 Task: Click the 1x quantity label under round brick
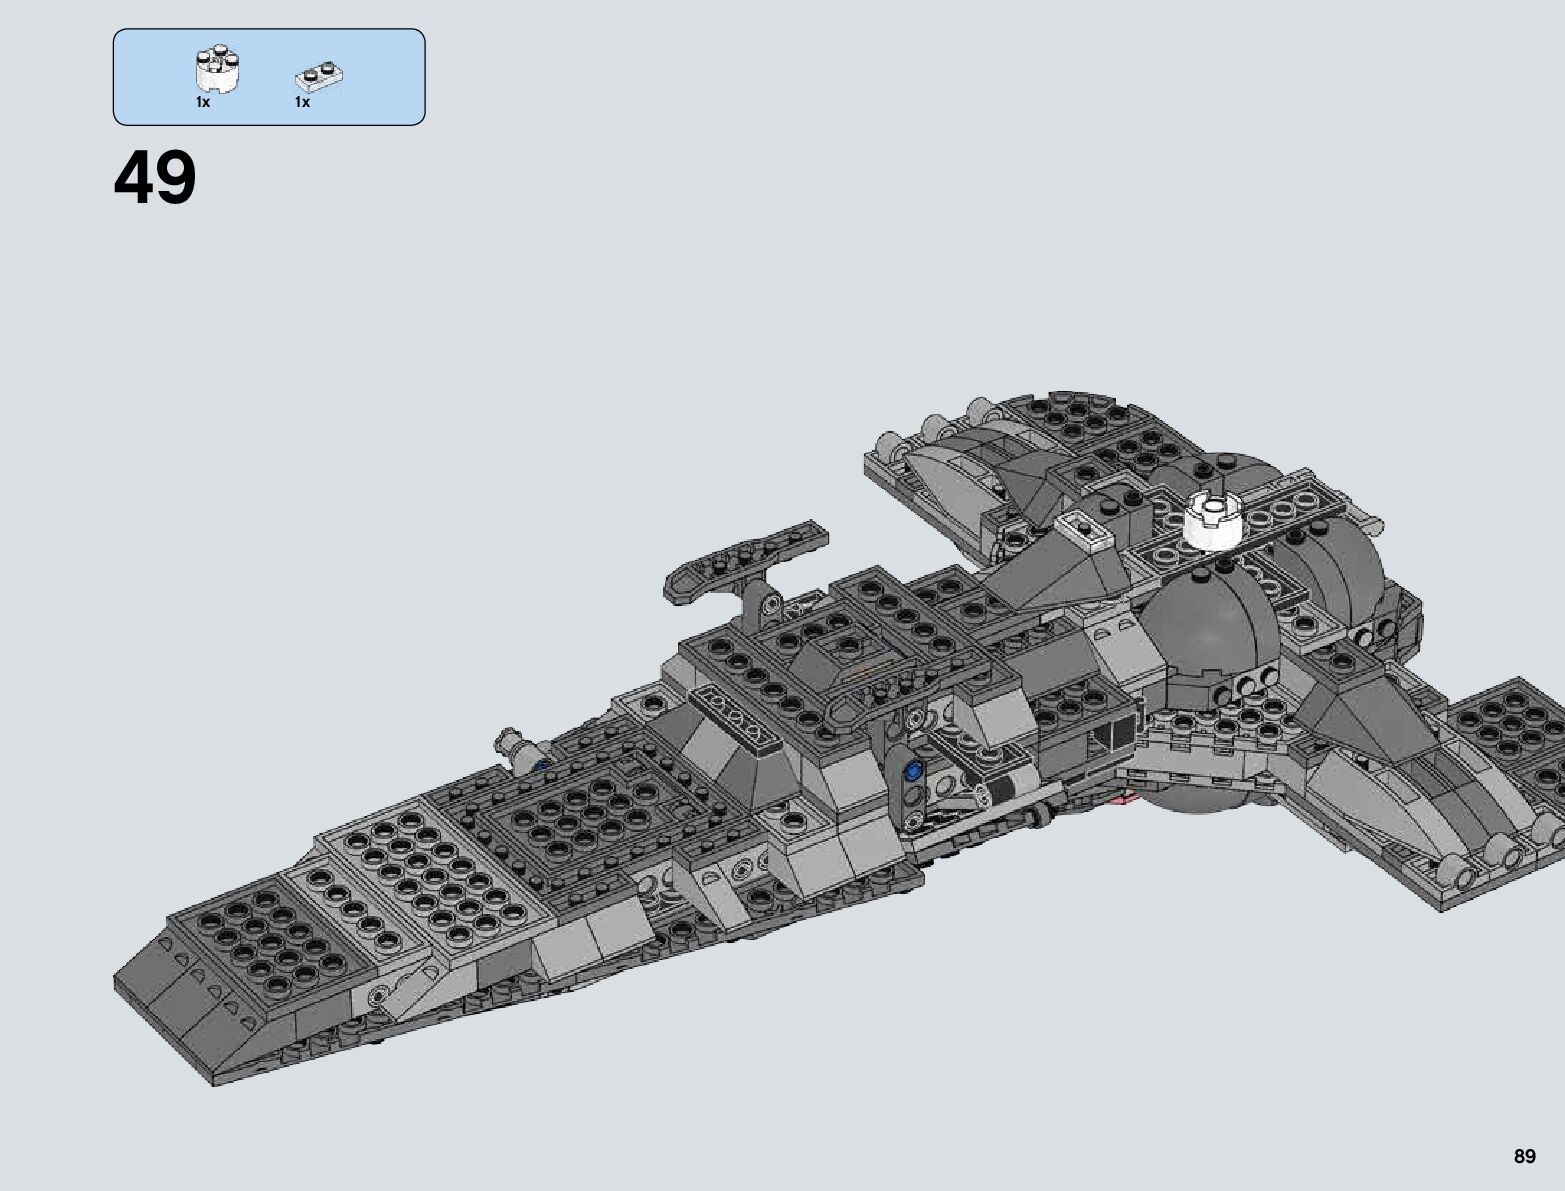click(203, 103)
